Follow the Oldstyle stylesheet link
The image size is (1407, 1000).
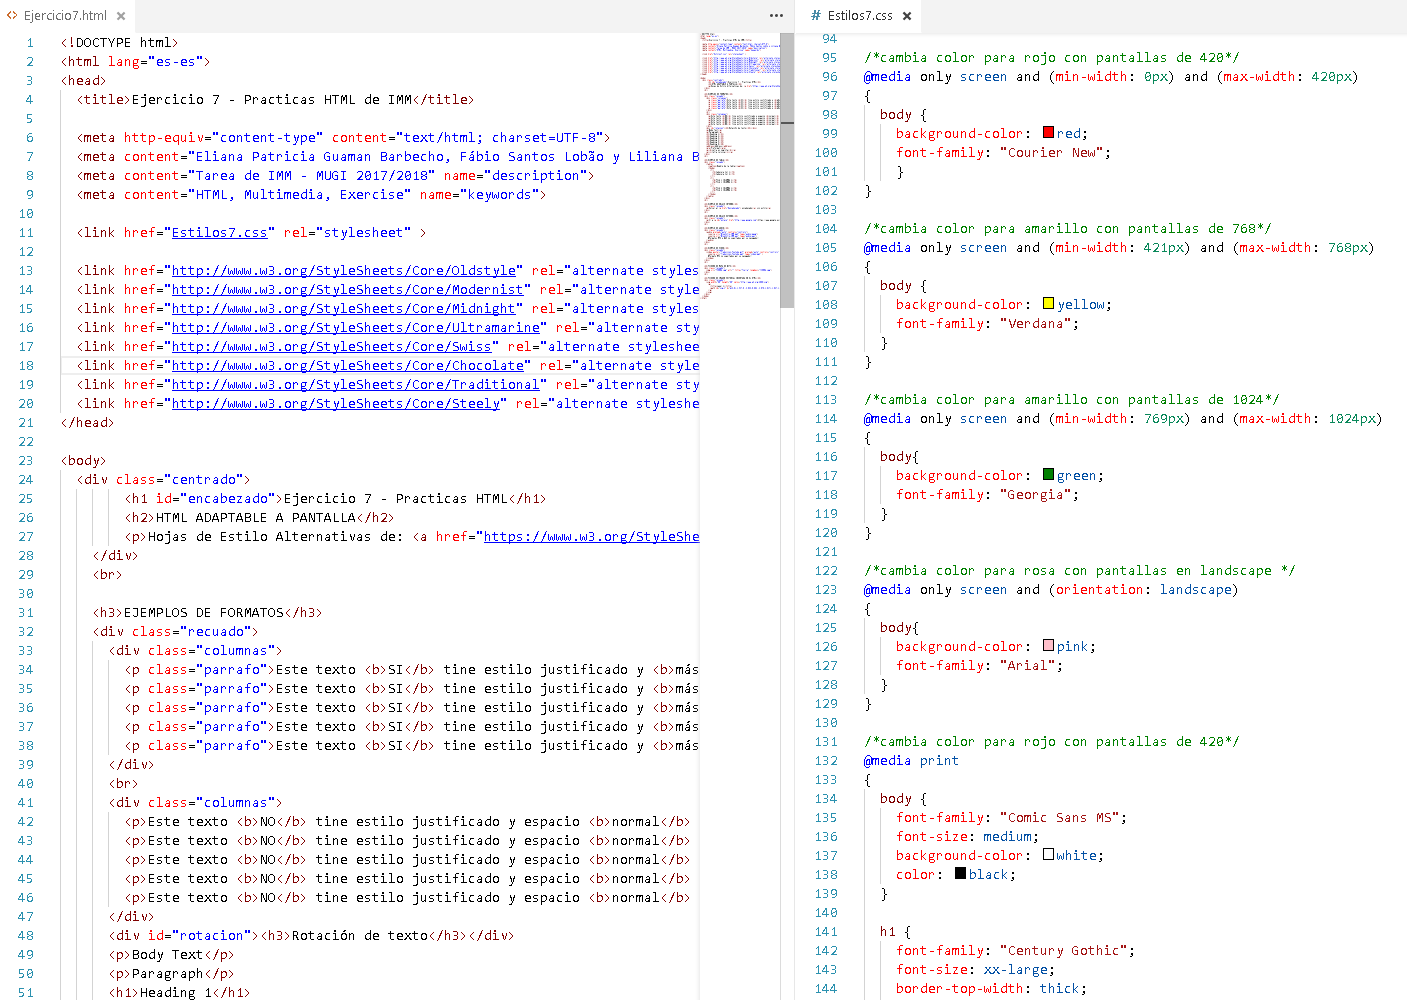[344, 271]
